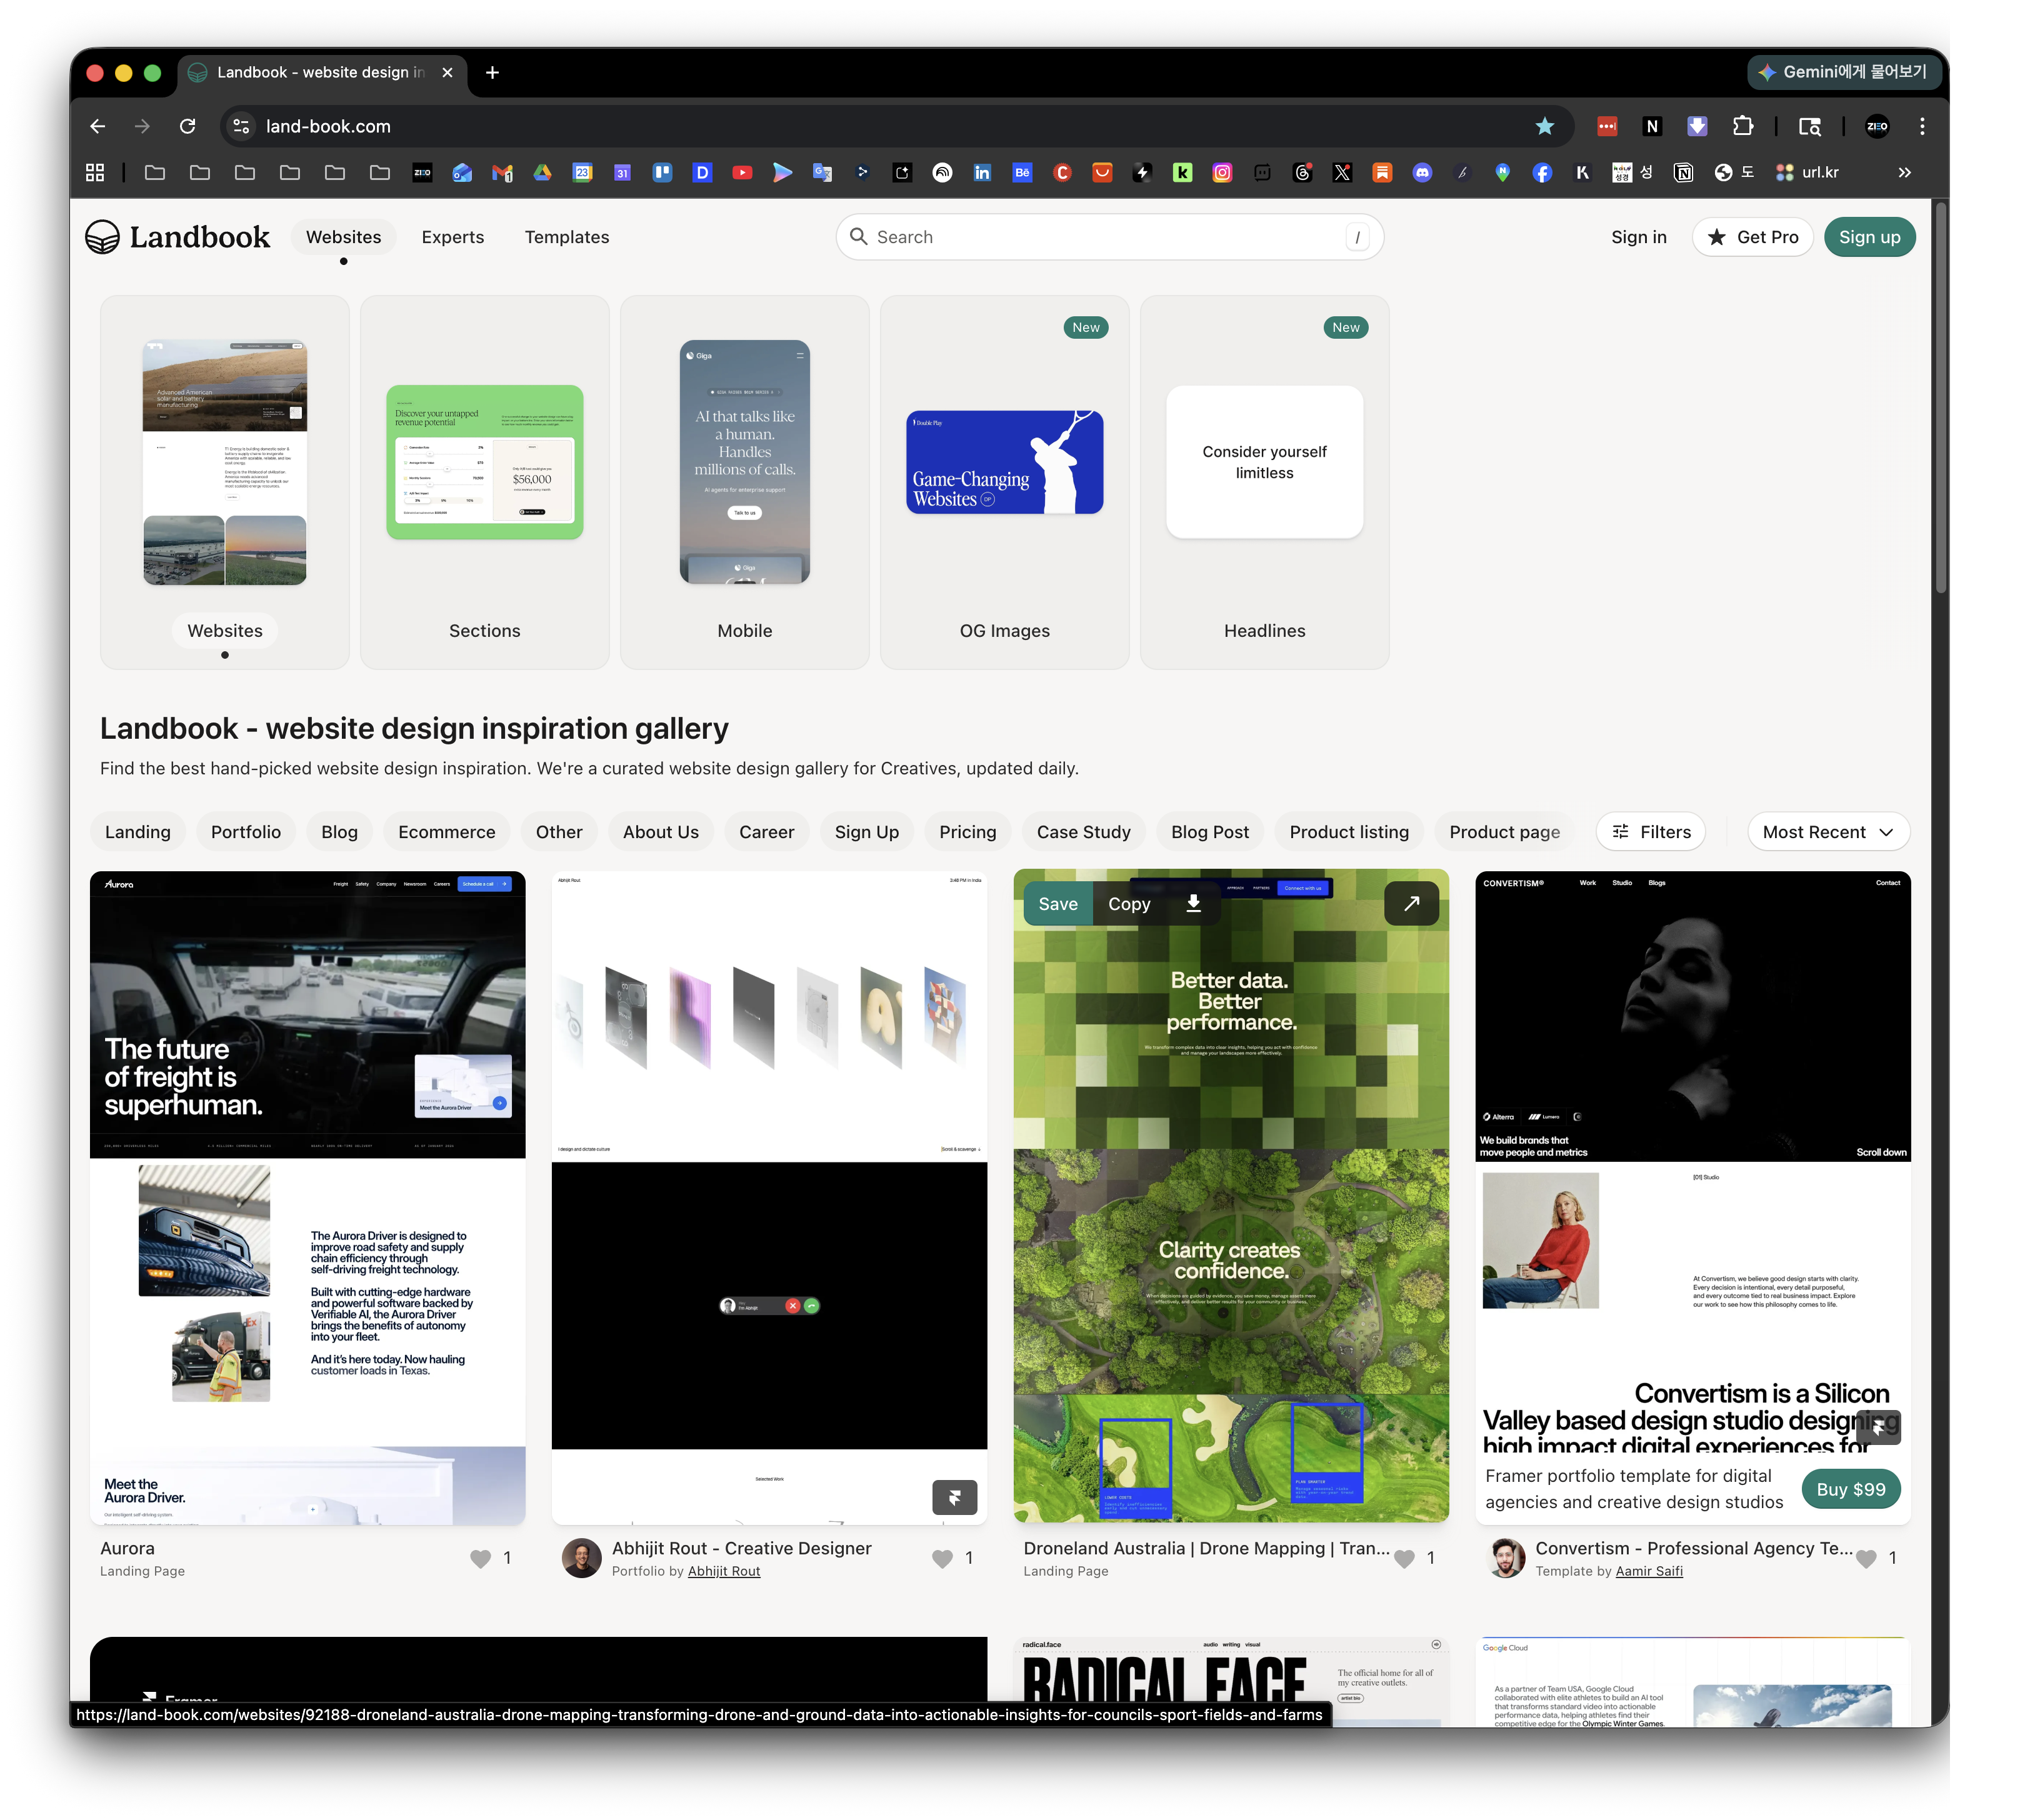Open Aamir Saifi's author profile link
Screen dimensions: 2020x1820
(1649, 1571)
